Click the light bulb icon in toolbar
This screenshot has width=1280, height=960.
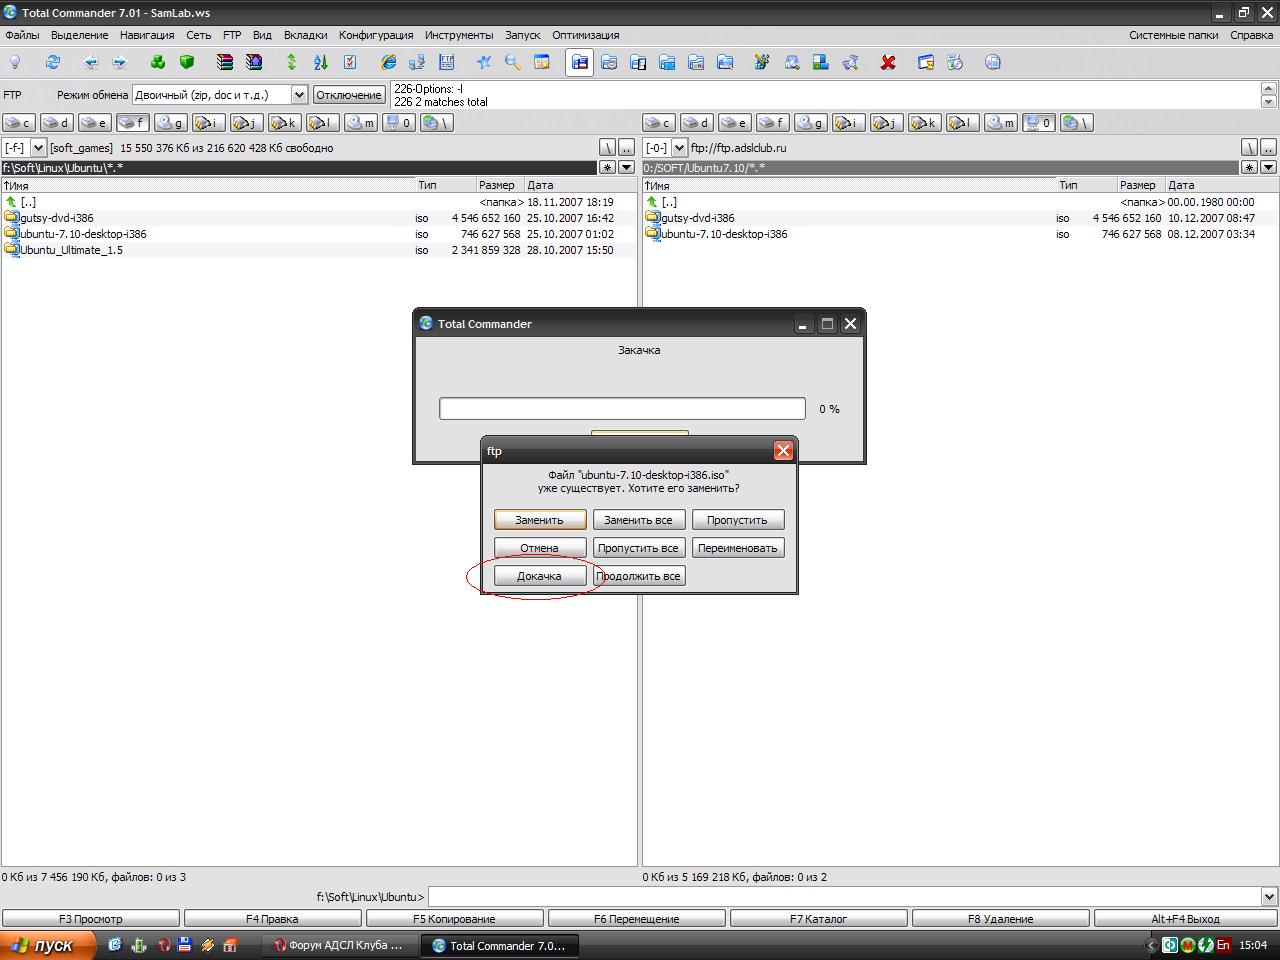point(15,62)
